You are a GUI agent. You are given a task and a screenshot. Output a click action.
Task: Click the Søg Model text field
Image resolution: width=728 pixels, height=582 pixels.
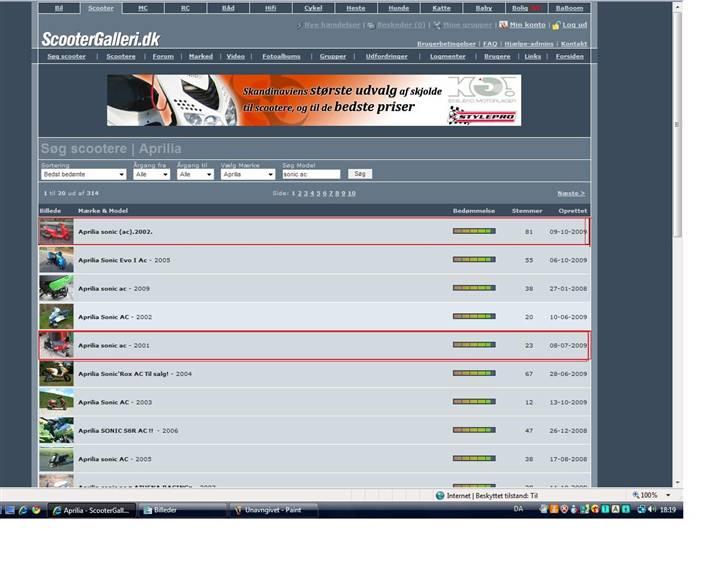coord(311,174)
